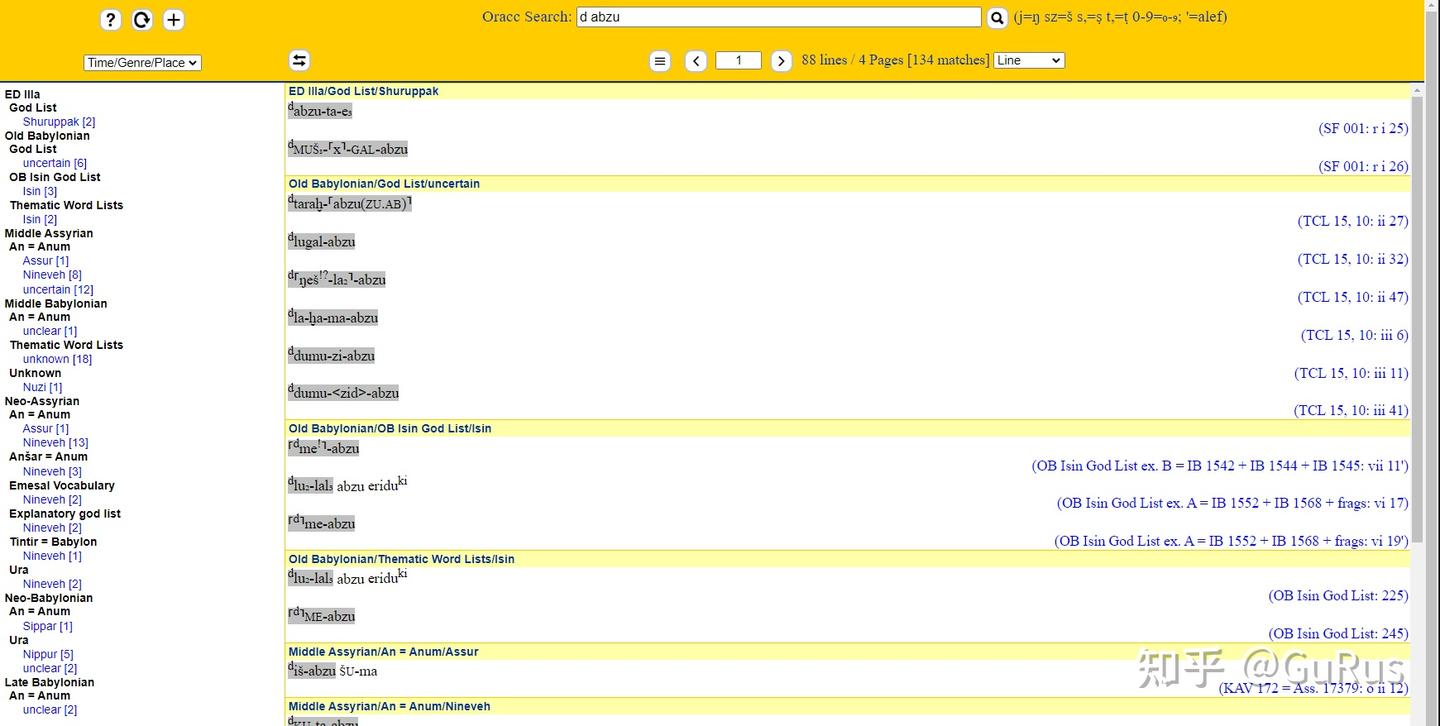Select Nuzi [1] in sidebar
This screenshot has width=1440, height=726.
pyautogui.click(x=43, y=387)
